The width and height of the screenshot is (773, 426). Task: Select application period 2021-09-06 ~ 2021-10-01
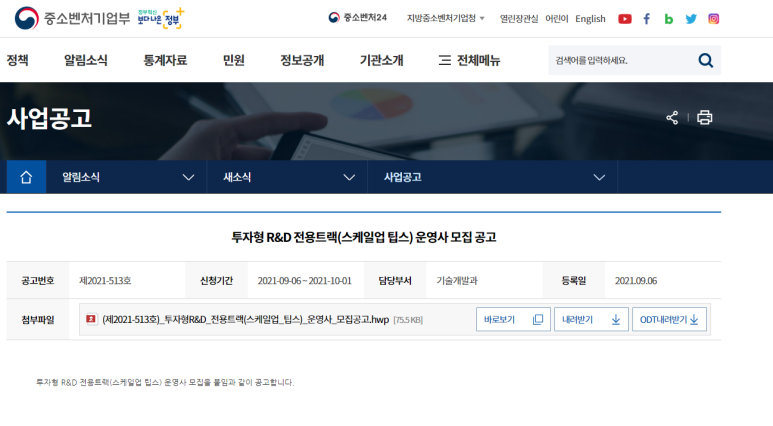click(x=304, y=281)
